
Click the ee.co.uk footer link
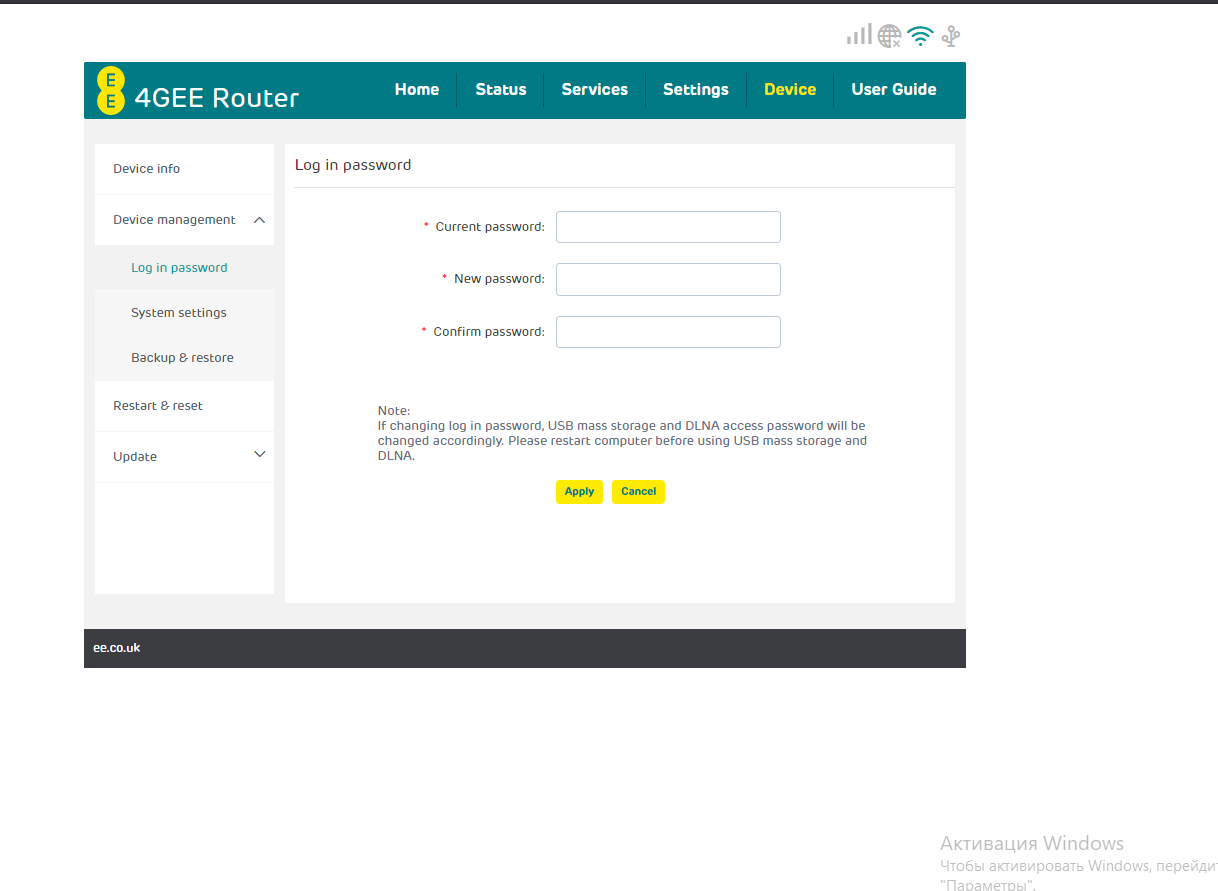click(x=117, y=648)
